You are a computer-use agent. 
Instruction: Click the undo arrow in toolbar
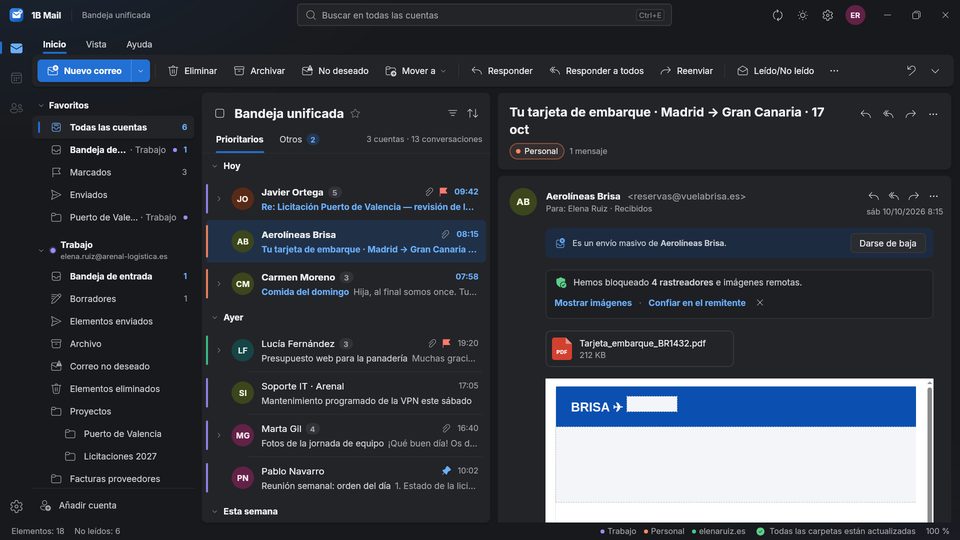(911, 71)
